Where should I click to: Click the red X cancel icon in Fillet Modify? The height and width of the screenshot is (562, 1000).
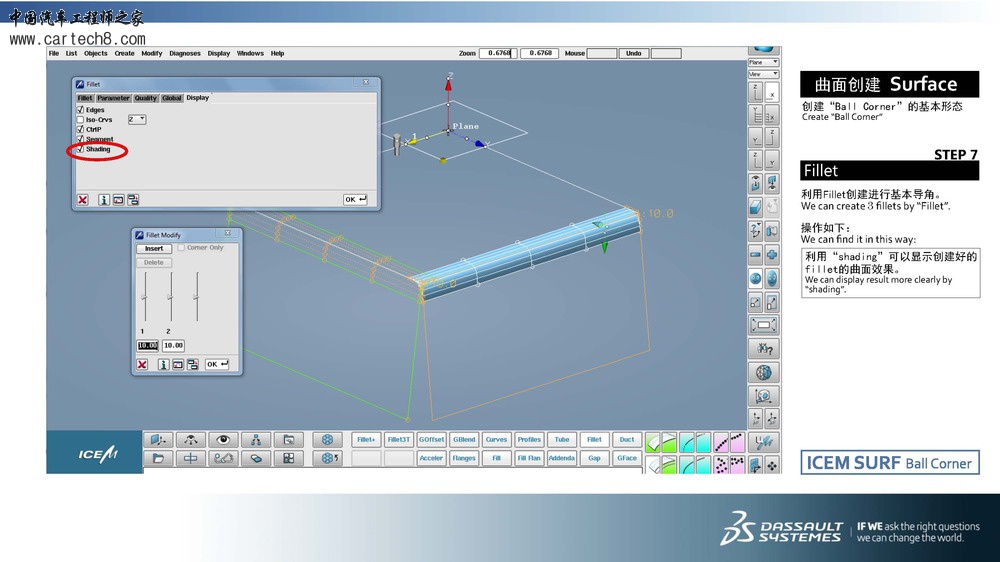tap(142, 365)
